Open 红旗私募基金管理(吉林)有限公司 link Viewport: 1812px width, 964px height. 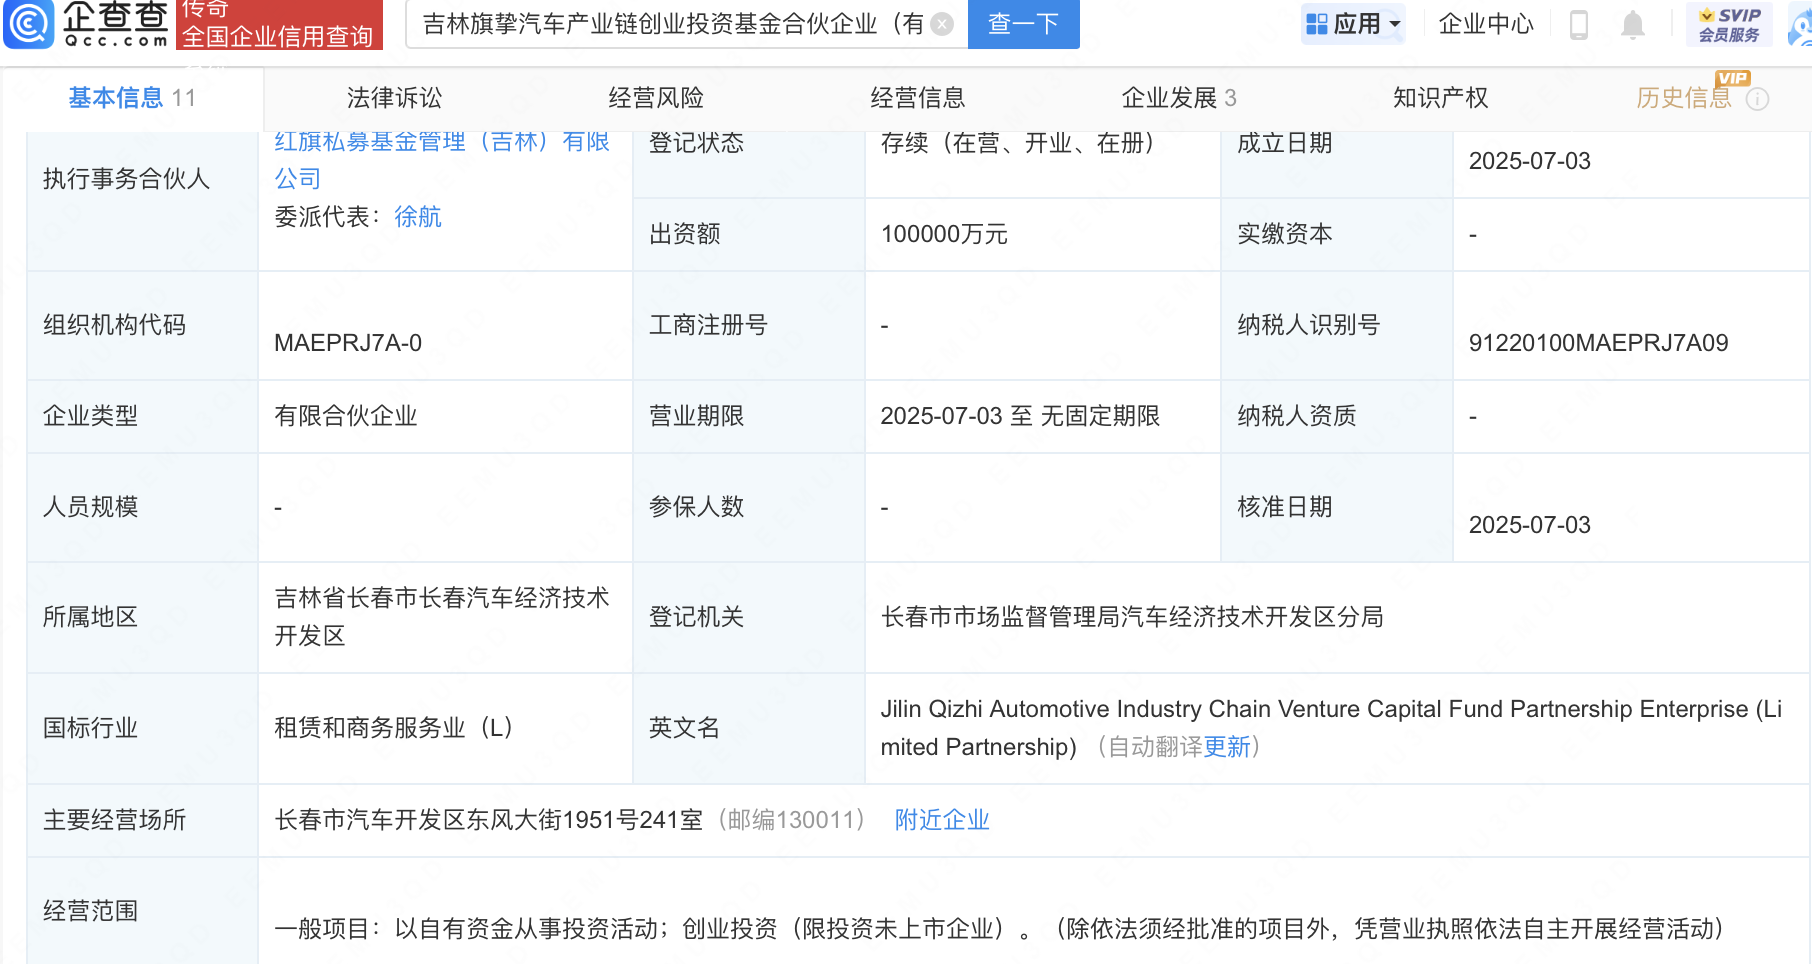[442, 160]
